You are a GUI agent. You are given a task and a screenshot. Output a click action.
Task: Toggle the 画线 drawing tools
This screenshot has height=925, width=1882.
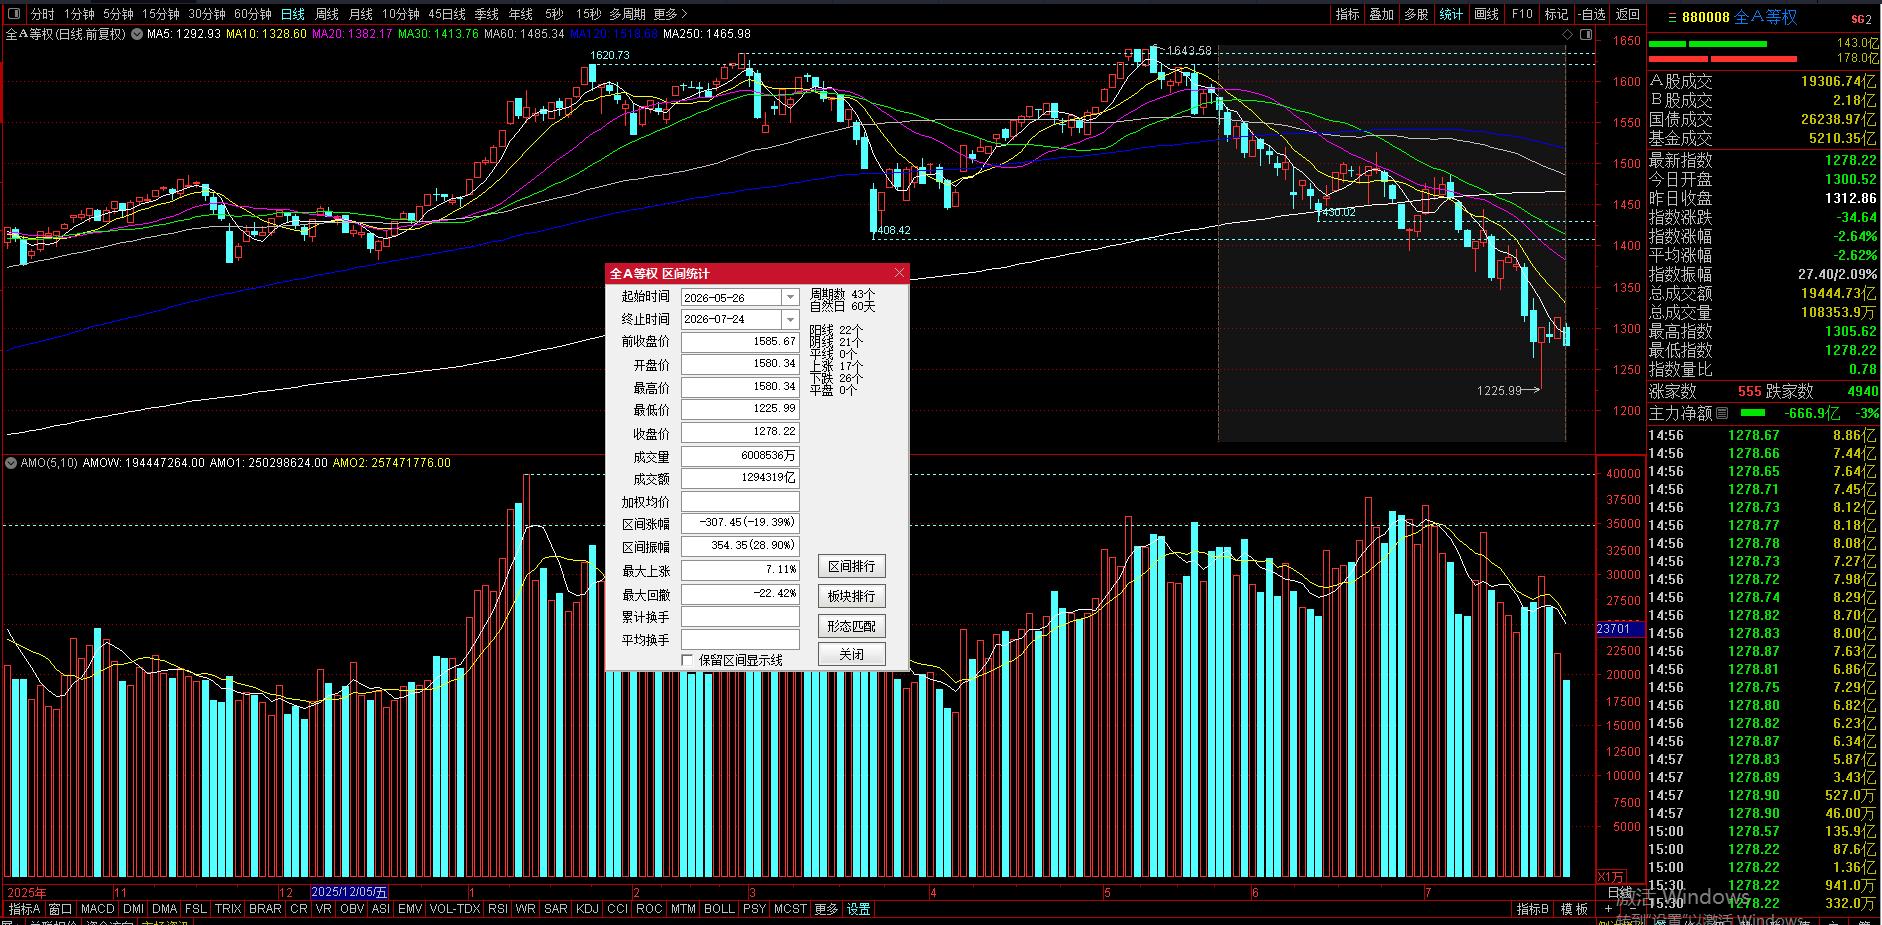coord(1487,14)
